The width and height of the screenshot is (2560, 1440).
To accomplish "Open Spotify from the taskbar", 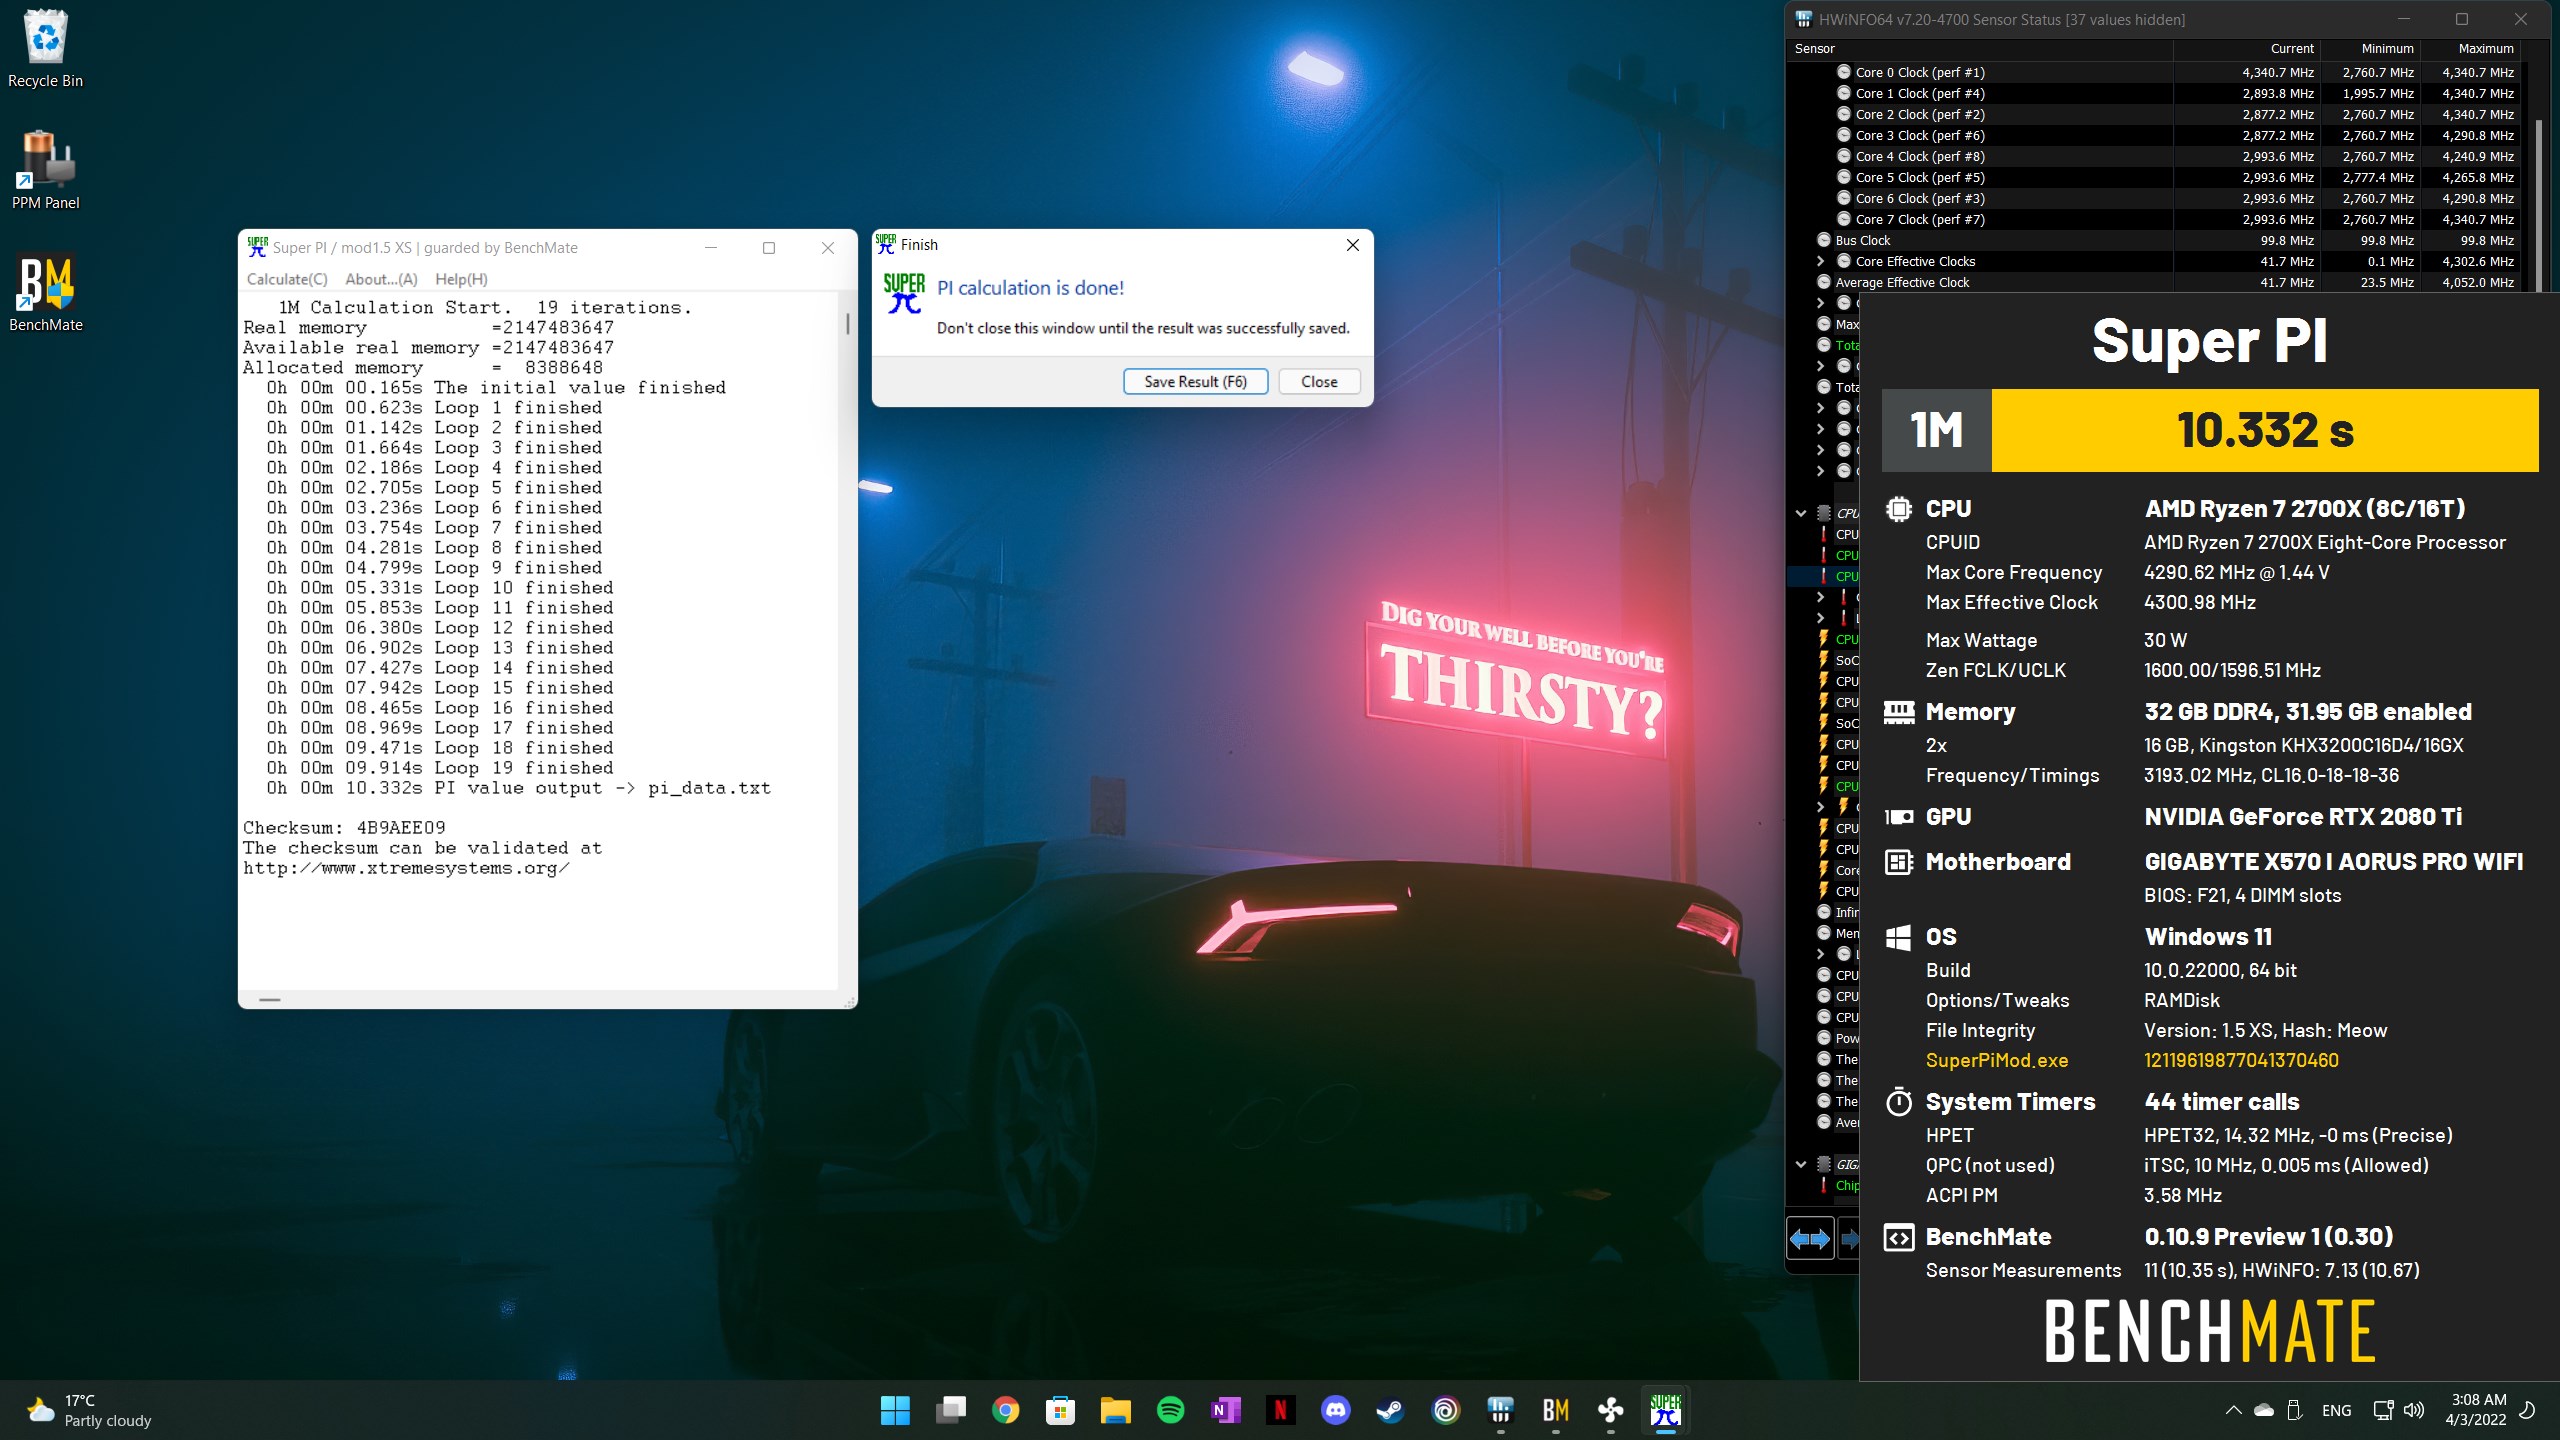I will point(1170,1410).
